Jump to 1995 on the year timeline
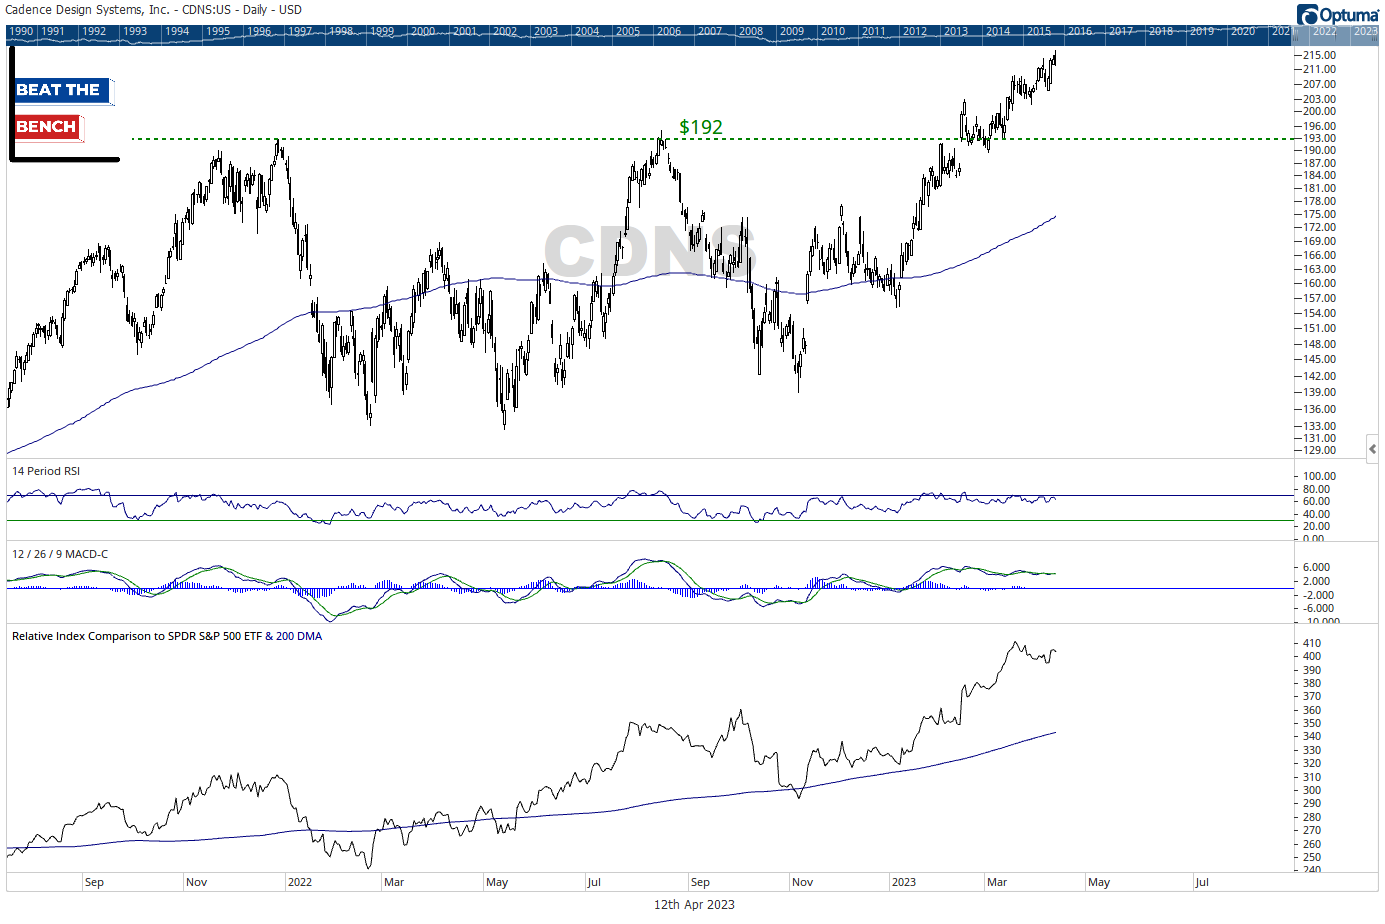This screenshot has width=1385, height=924. click(x=218, y=32)
